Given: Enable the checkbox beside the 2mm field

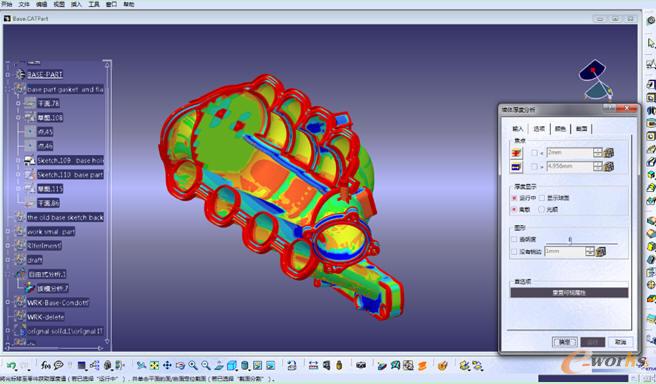Looking at the screenshot, I should [534, 153].
